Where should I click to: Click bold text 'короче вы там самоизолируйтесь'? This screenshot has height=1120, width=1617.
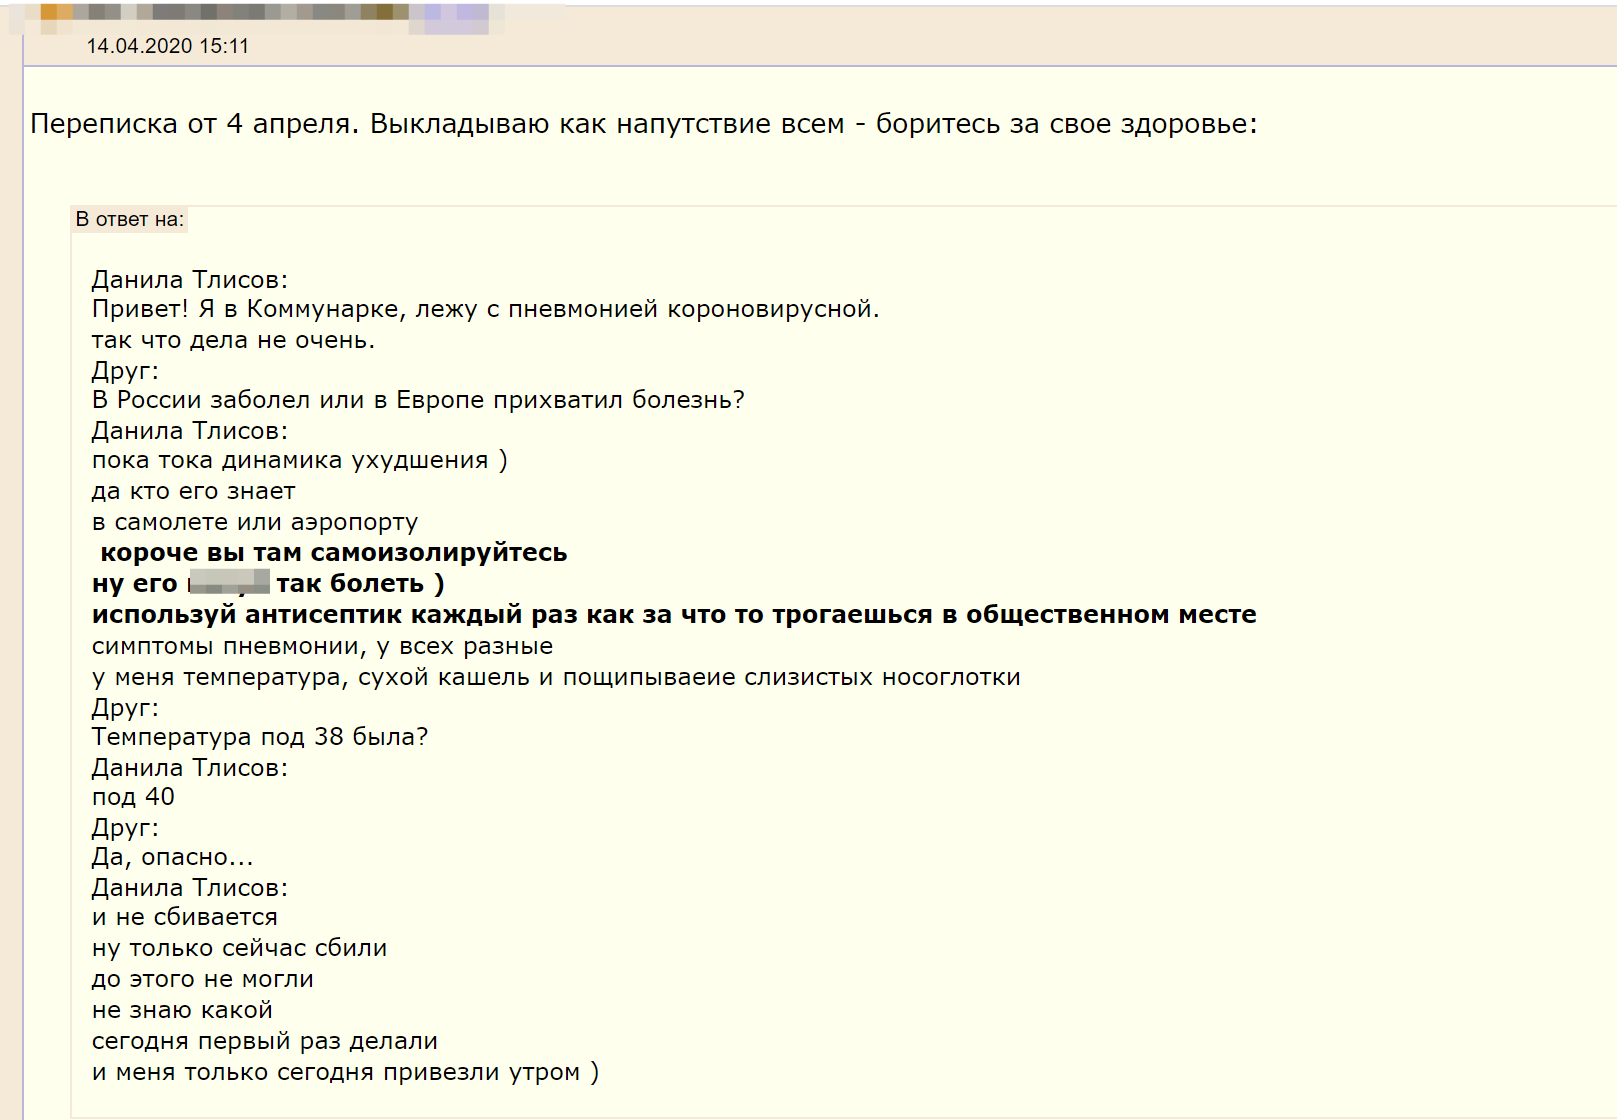click(333, 553)
